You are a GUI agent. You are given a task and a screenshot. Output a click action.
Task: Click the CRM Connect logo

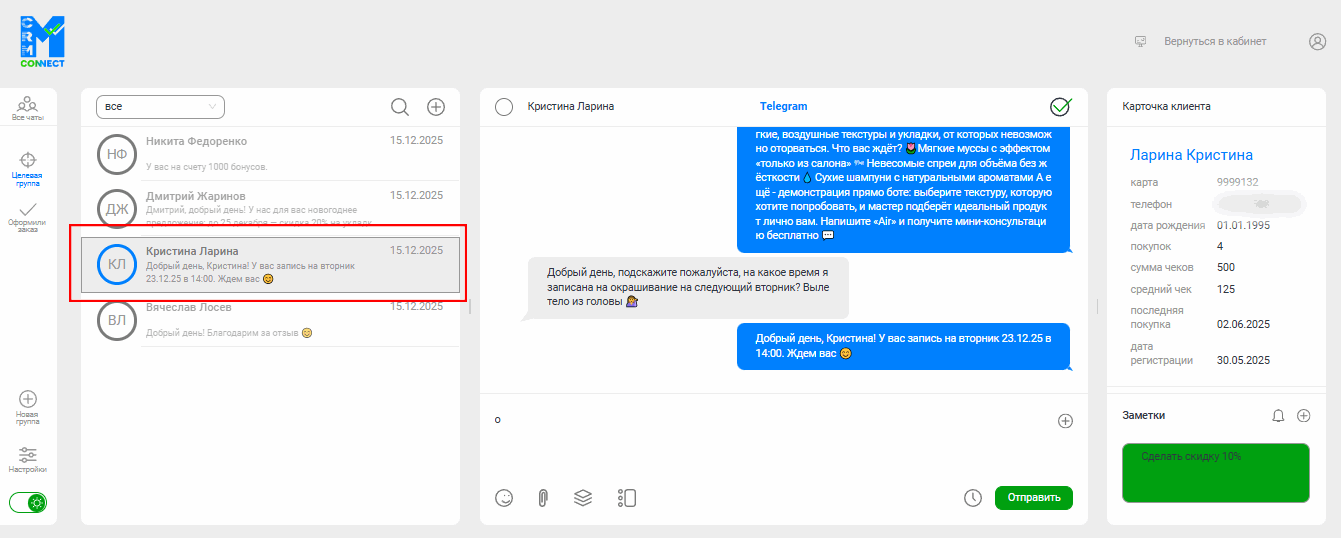[x=42, y=42]
